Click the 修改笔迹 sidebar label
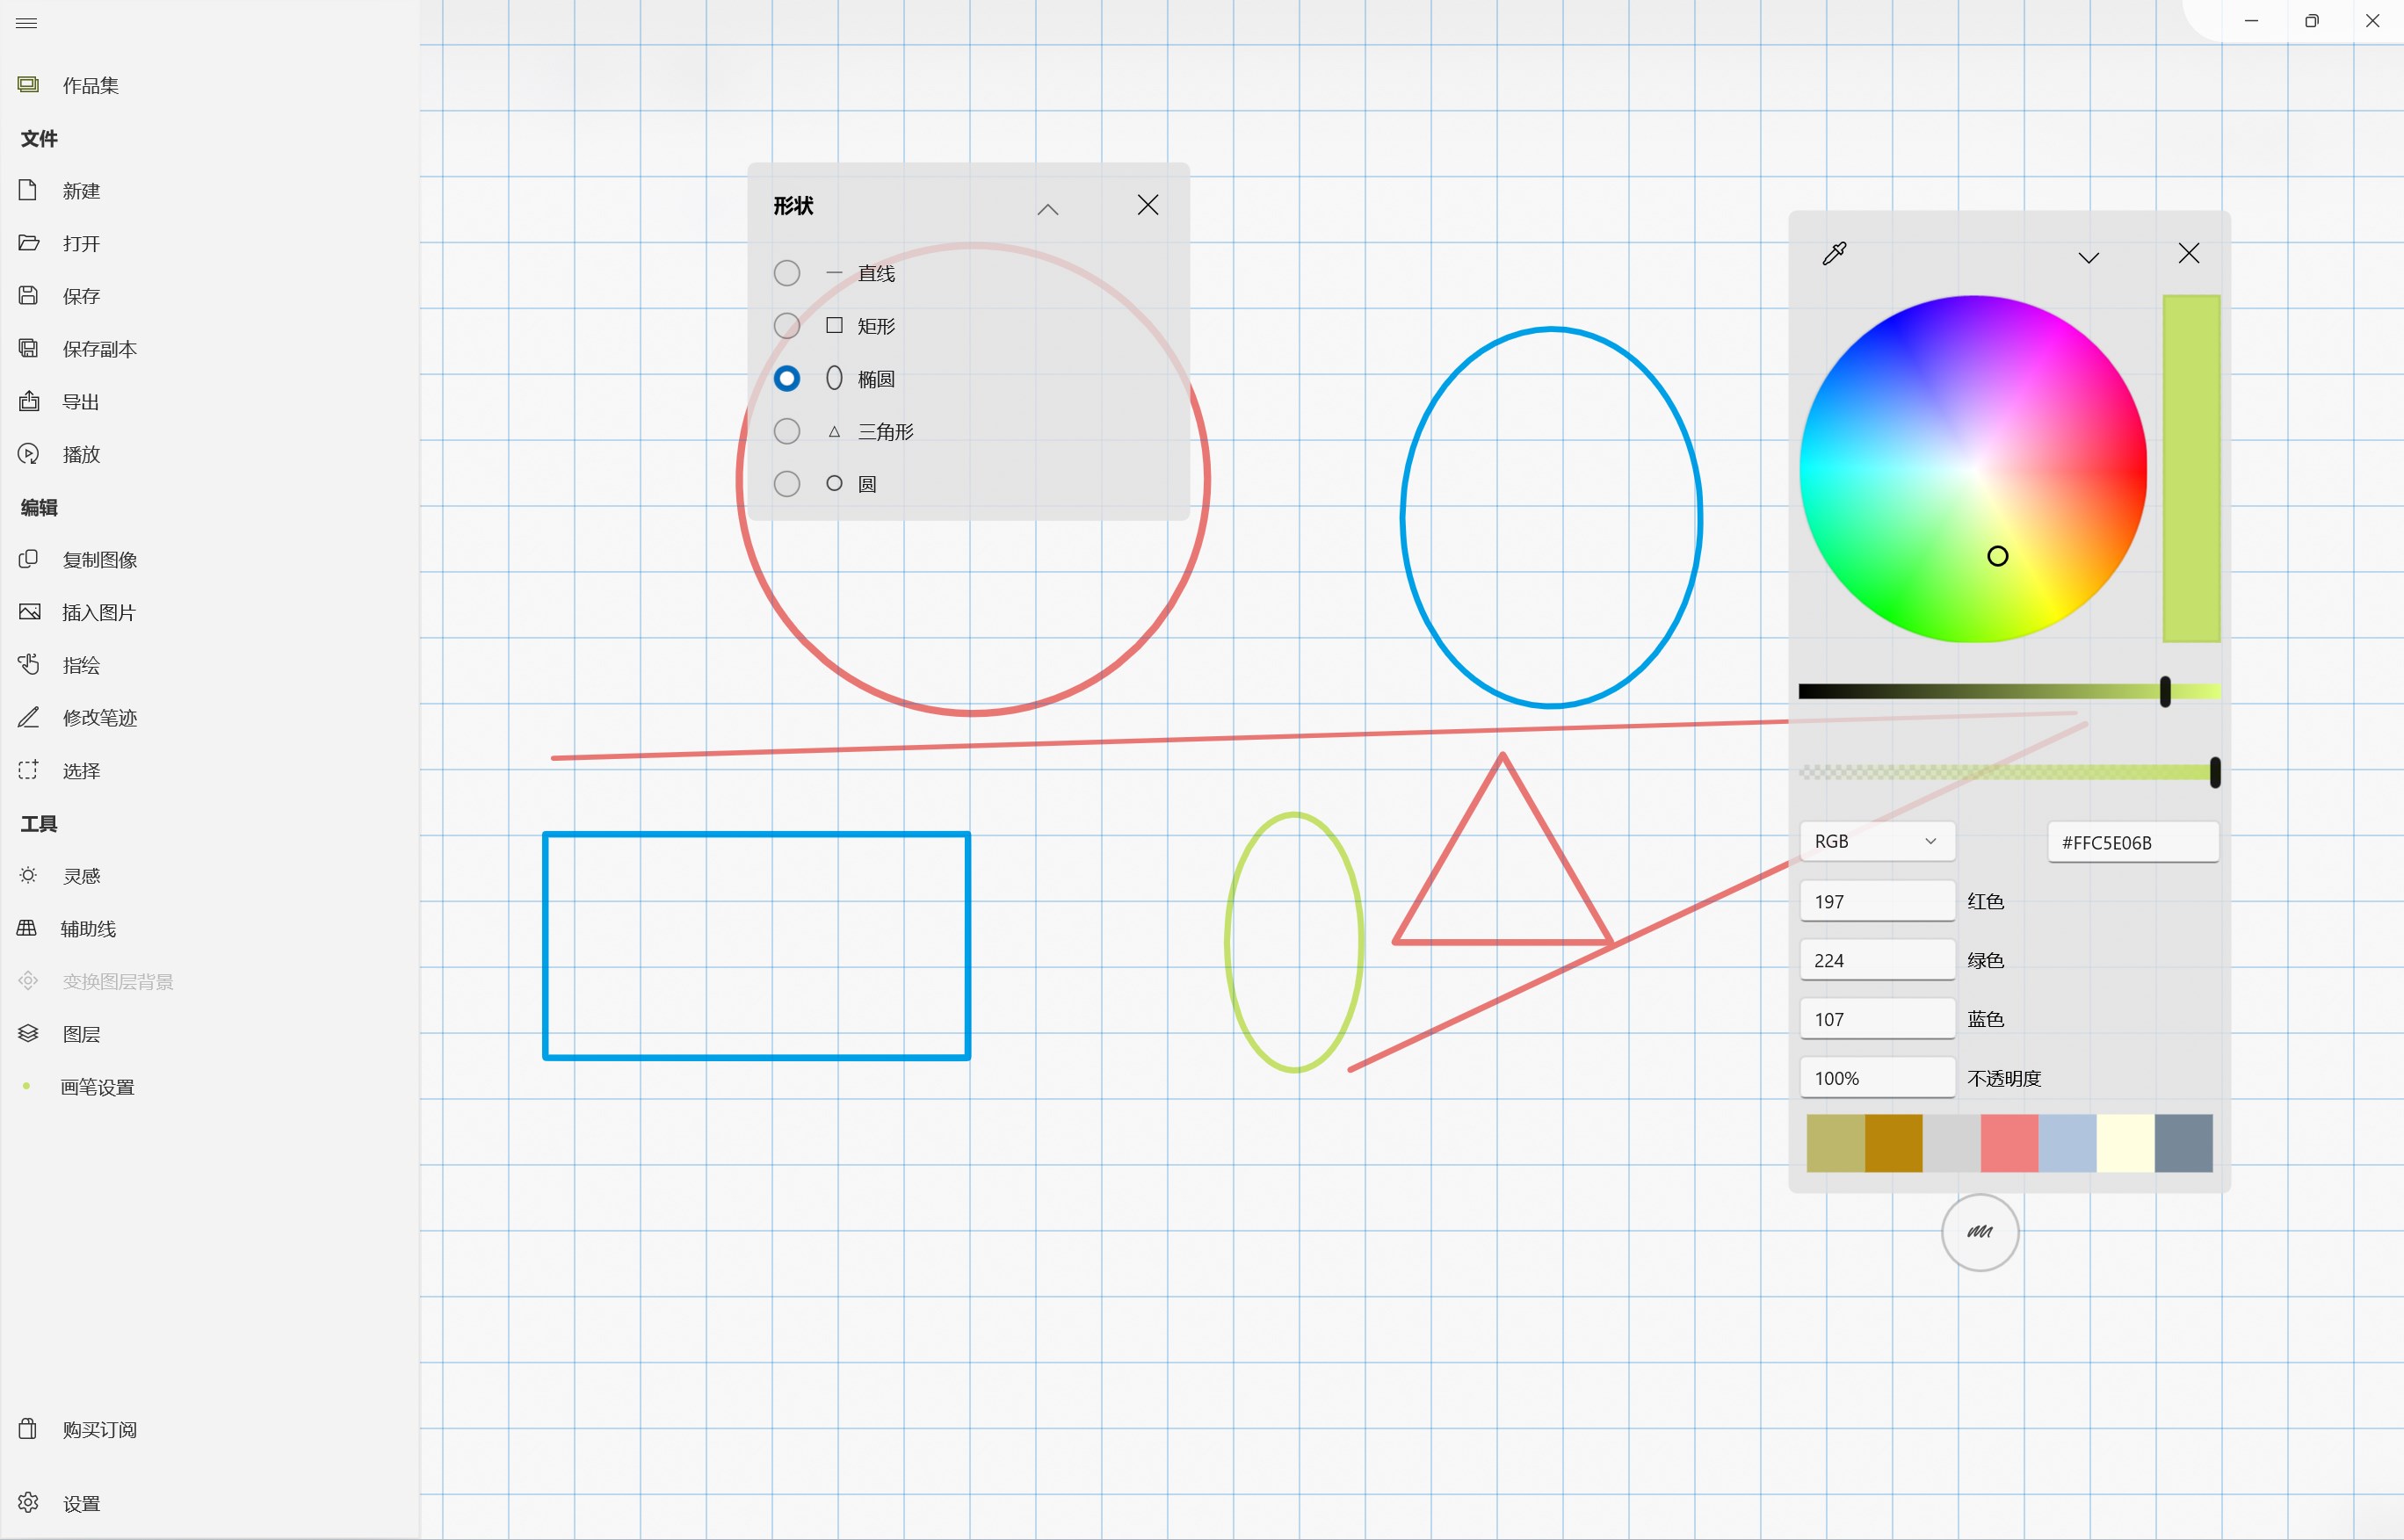Image resolution: width=2404 pixels, height=1540 pixels. (99, 718)
